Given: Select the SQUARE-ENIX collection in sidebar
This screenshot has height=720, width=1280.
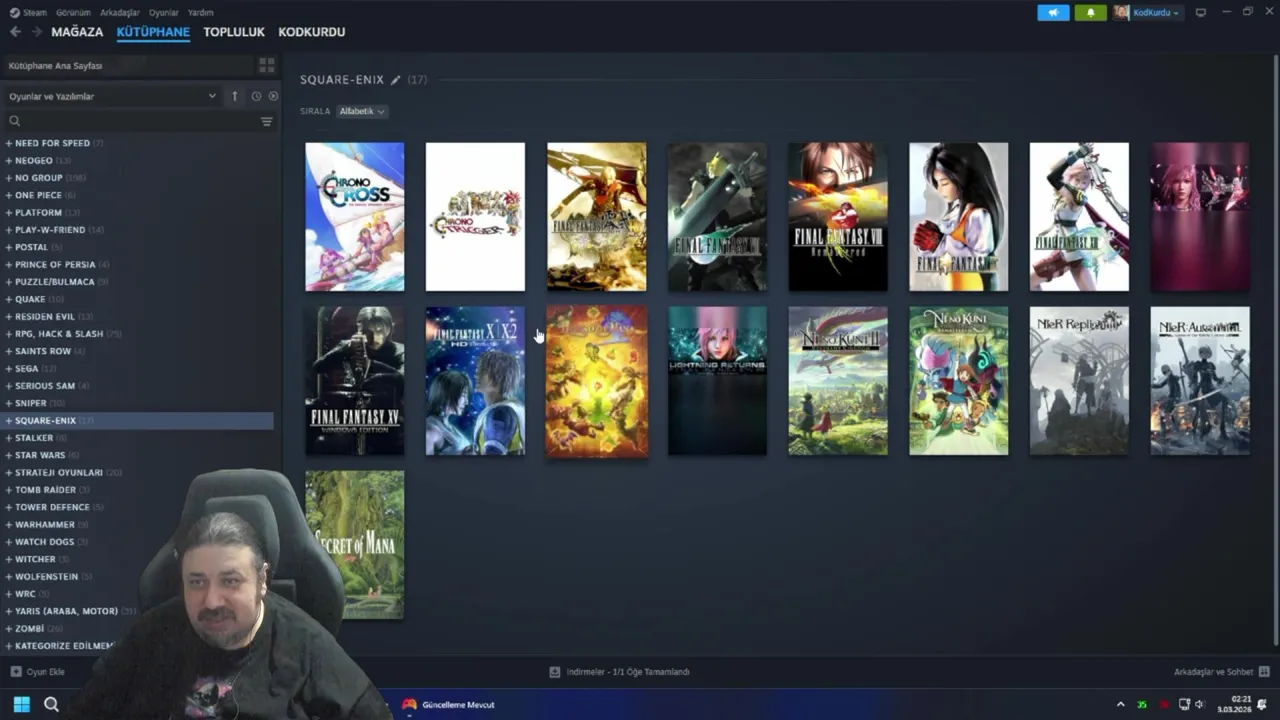Looking at the screenshot, I should [x=137, y=421].
